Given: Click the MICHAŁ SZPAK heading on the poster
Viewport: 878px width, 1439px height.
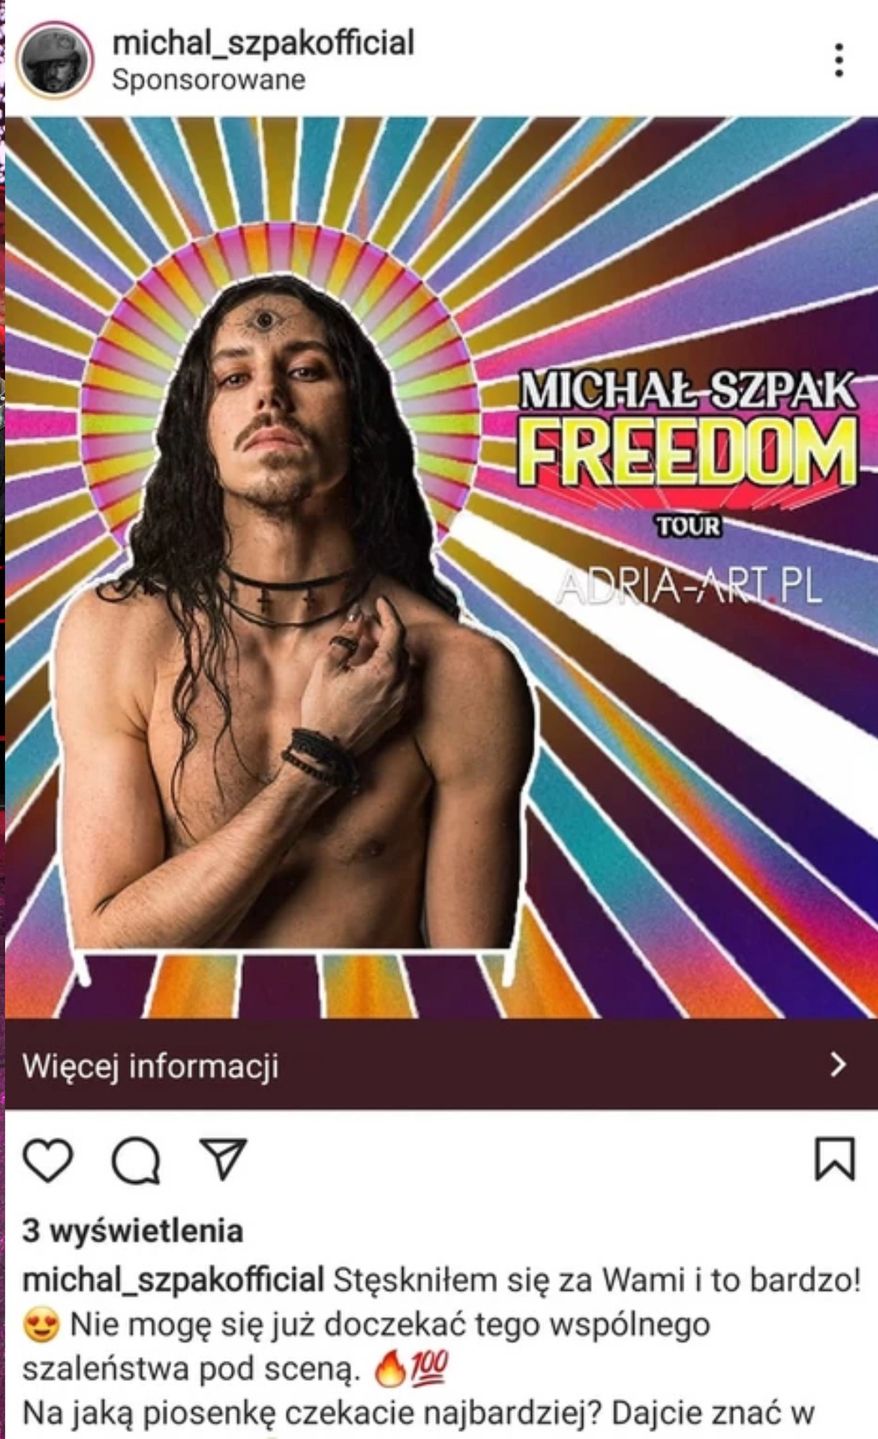Looking at the screenshot, I should 689,391.
